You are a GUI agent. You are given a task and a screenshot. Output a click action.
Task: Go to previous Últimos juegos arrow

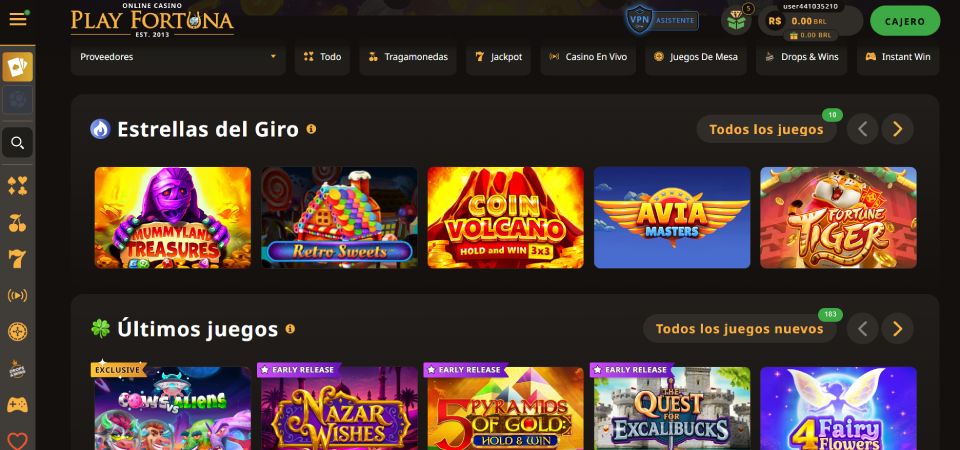point(863,329)
